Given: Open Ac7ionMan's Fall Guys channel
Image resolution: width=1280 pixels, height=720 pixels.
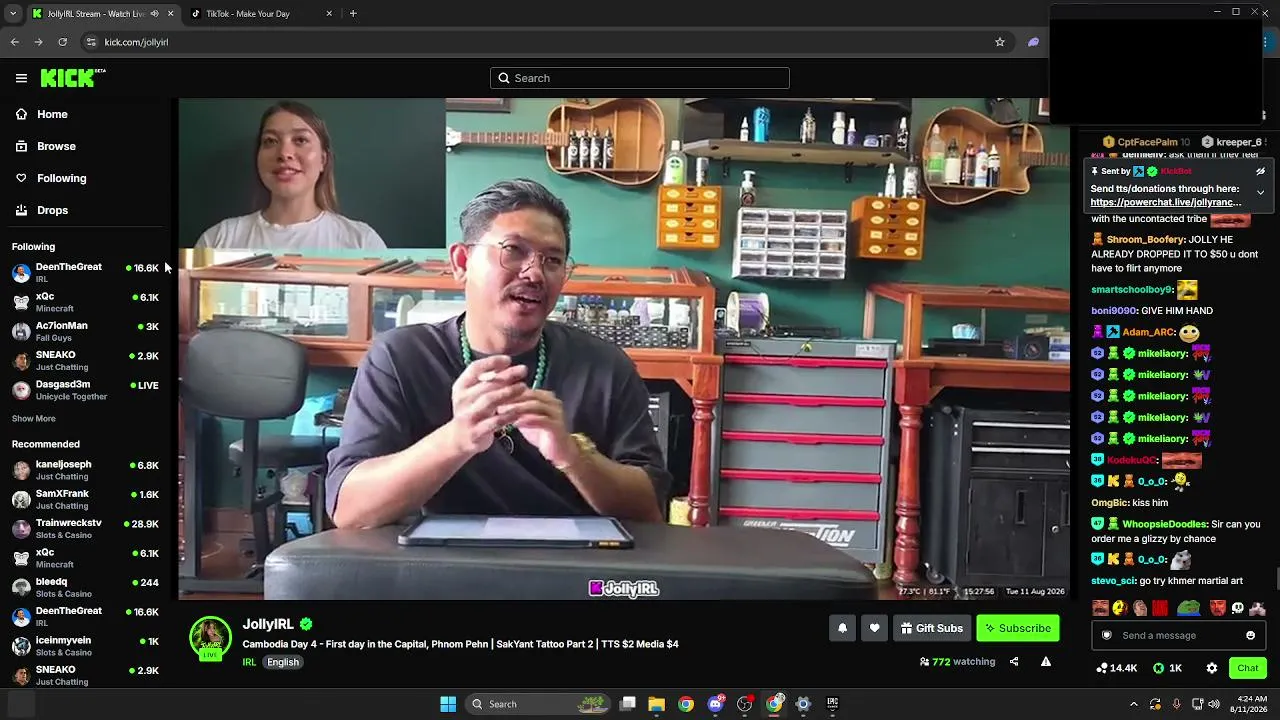Looking at the screenshot, I should point(85,331).
